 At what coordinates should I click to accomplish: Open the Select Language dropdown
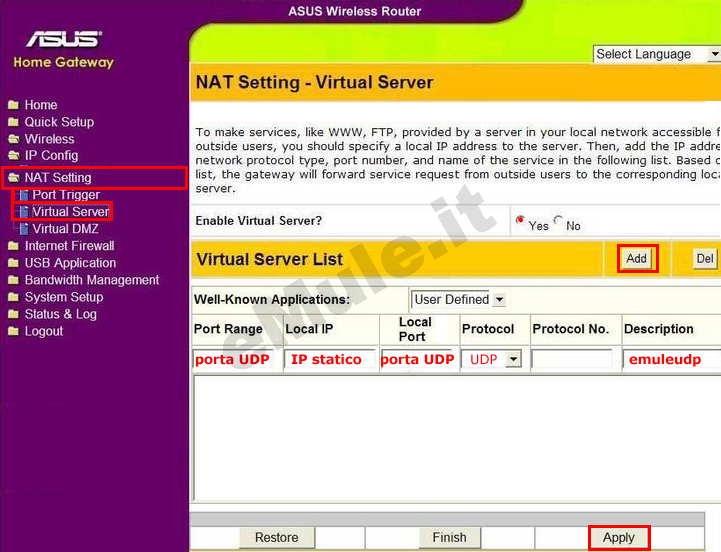click(657, 54)
